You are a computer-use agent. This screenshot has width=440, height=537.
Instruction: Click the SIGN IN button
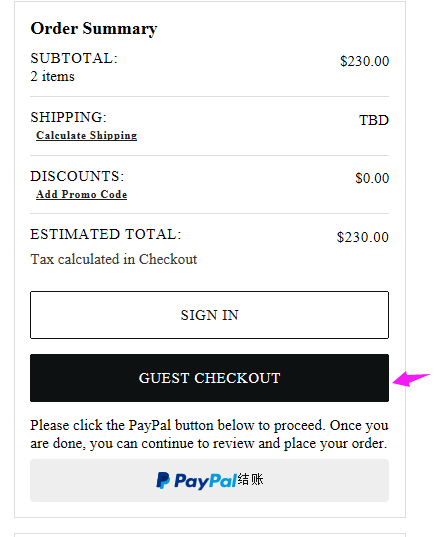point(210,315)
